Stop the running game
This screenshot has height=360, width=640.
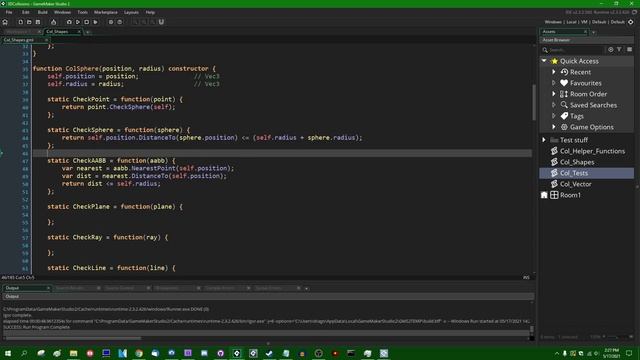pyautogui.click(x=87, y=22)
